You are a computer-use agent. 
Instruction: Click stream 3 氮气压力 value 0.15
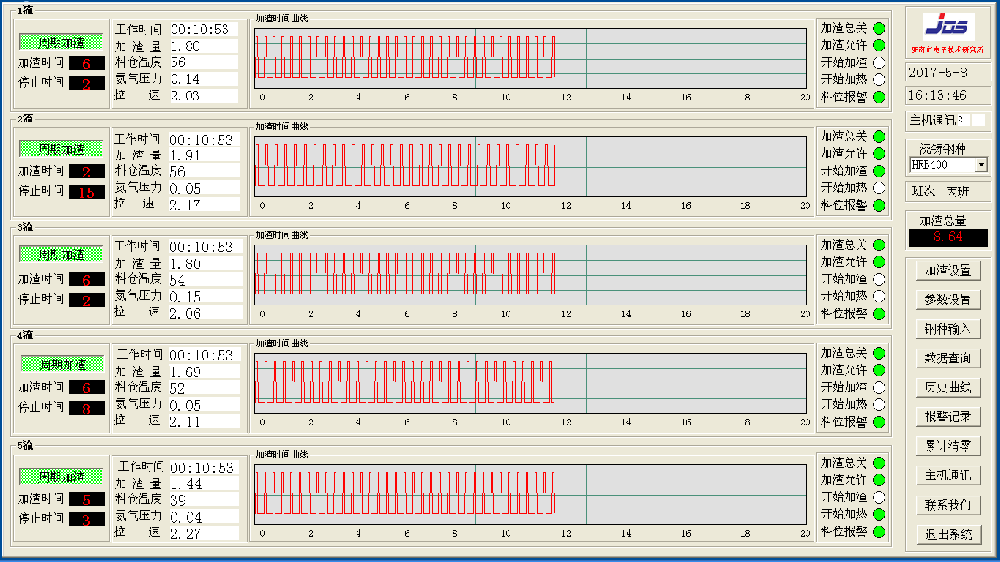(204, 297)
